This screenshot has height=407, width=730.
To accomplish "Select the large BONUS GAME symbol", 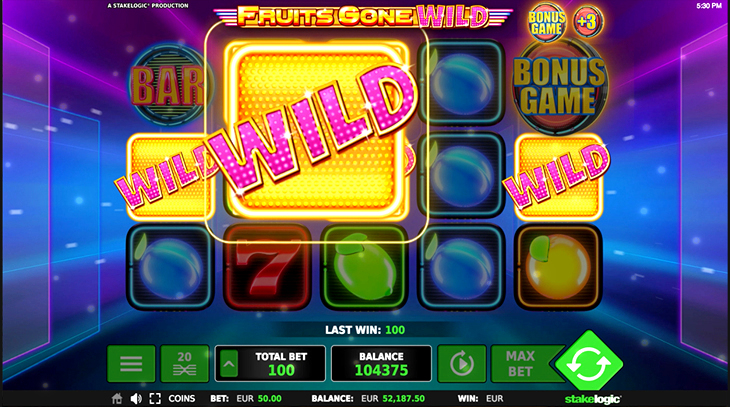I will pos(559,87).
